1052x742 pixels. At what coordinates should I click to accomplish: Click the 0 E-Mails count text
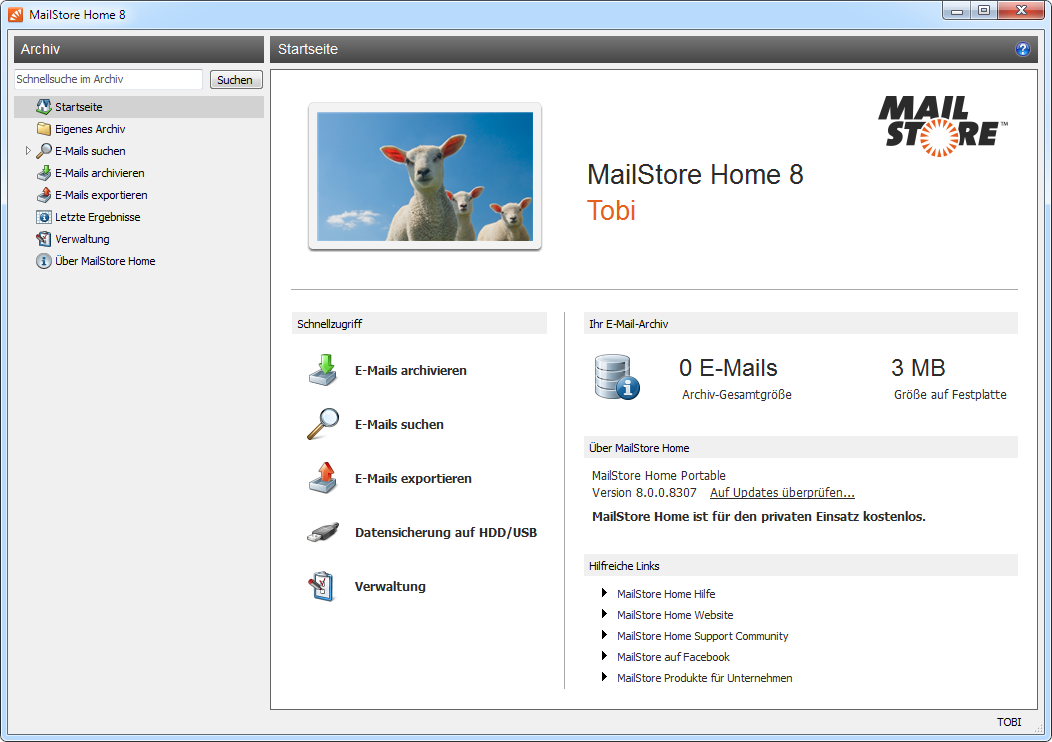click(x=728, y=368)
